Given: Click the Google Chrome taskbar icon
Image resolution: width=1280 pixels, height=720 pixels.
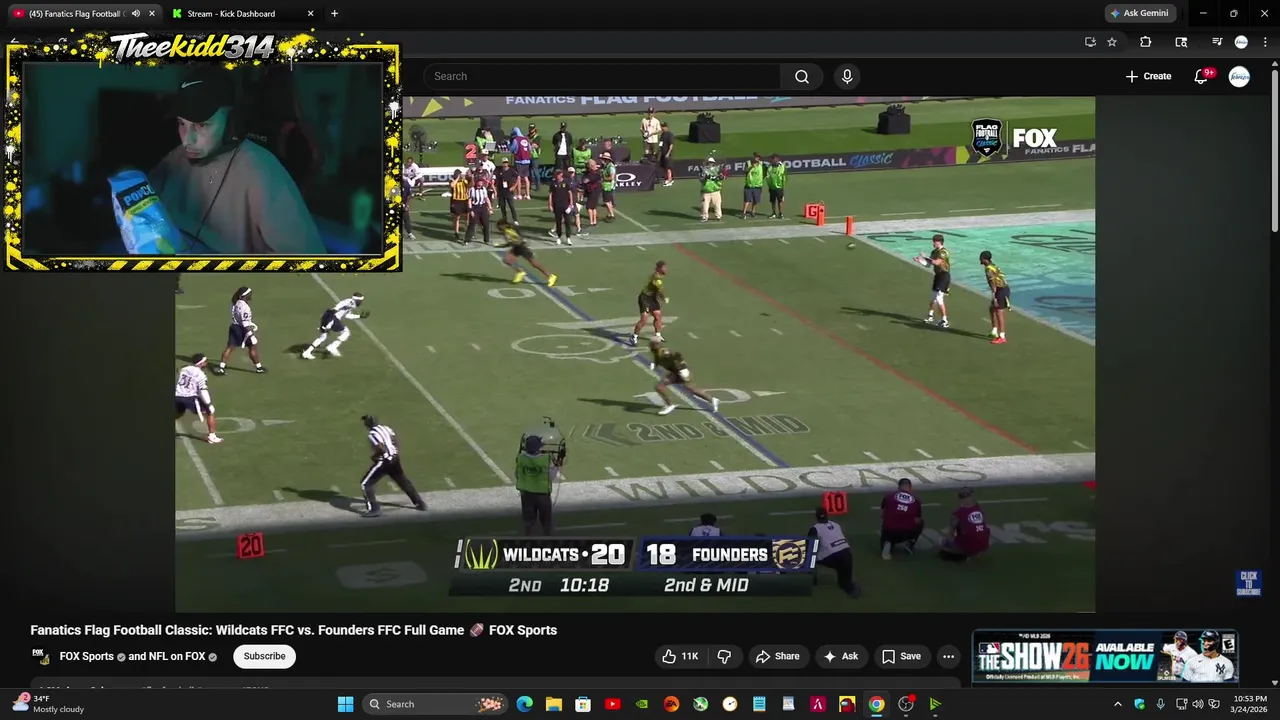Looking at the screenshot, I should click(876, 704).
